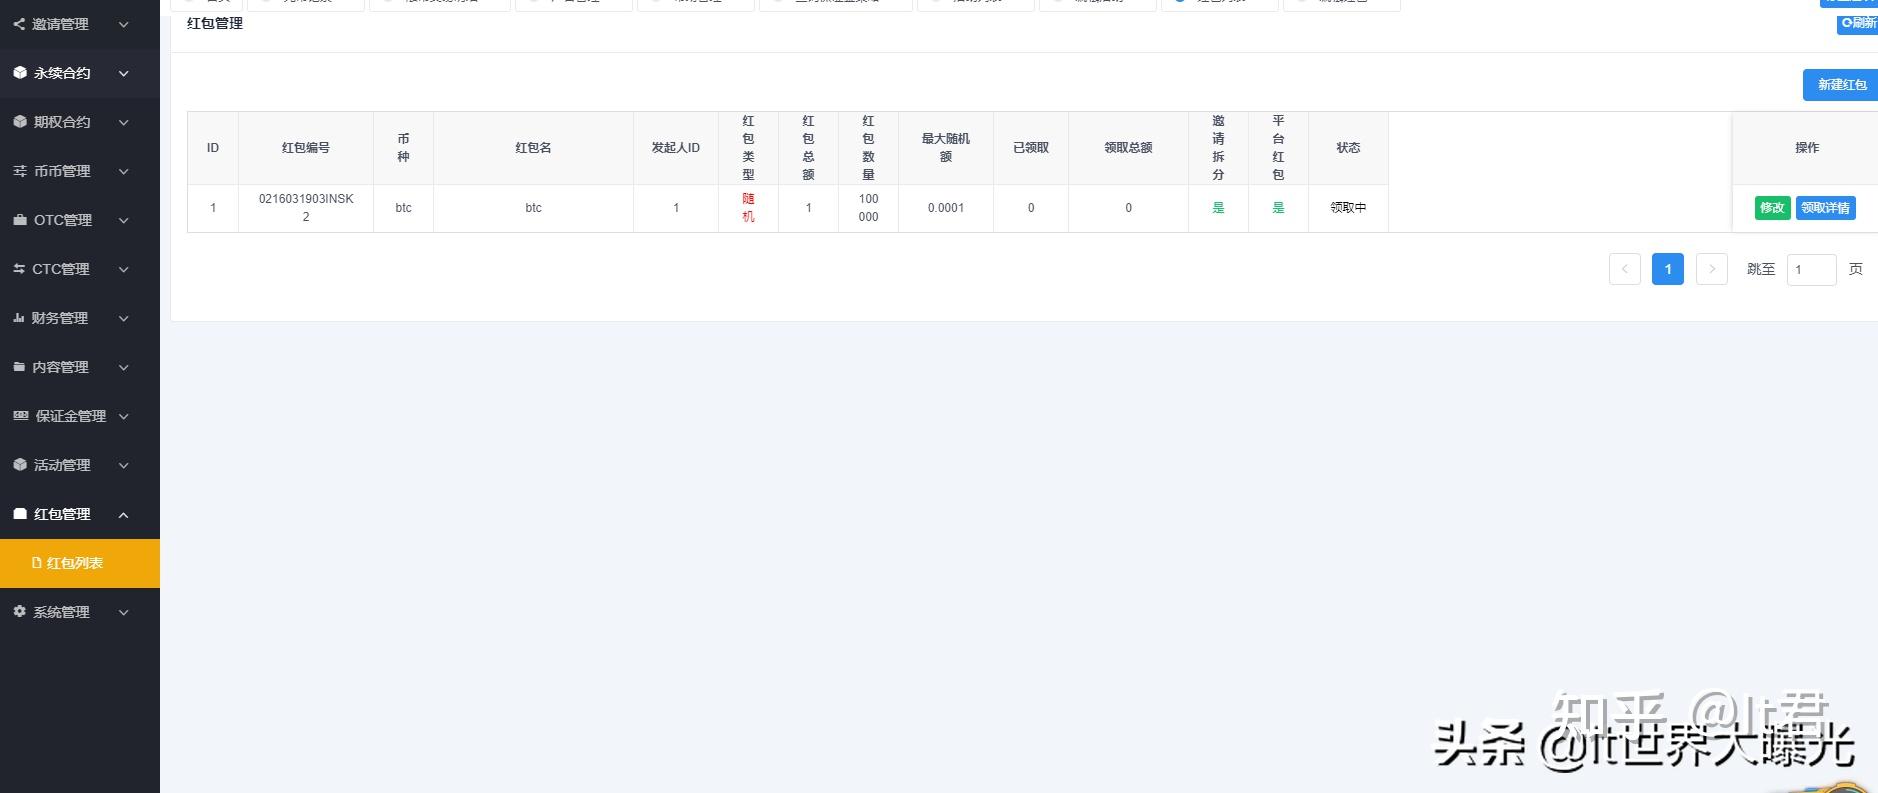This screenshot has width=1878, height=793.
Task: Expand the OTC管理 chevron
Action: pyautogui.click(x=124, y=220)
